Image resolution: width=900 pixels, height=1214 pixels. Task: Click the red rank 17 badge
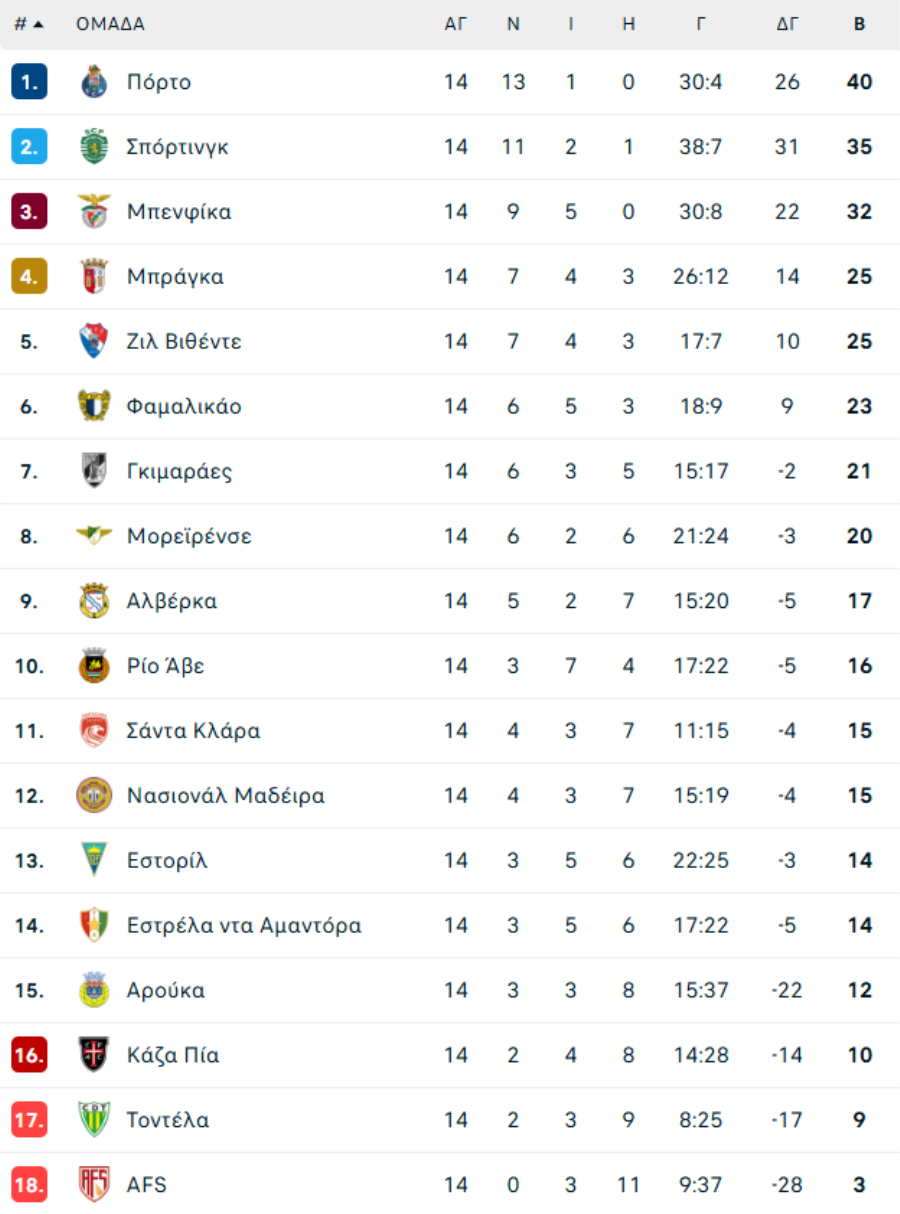point(29,1120)
